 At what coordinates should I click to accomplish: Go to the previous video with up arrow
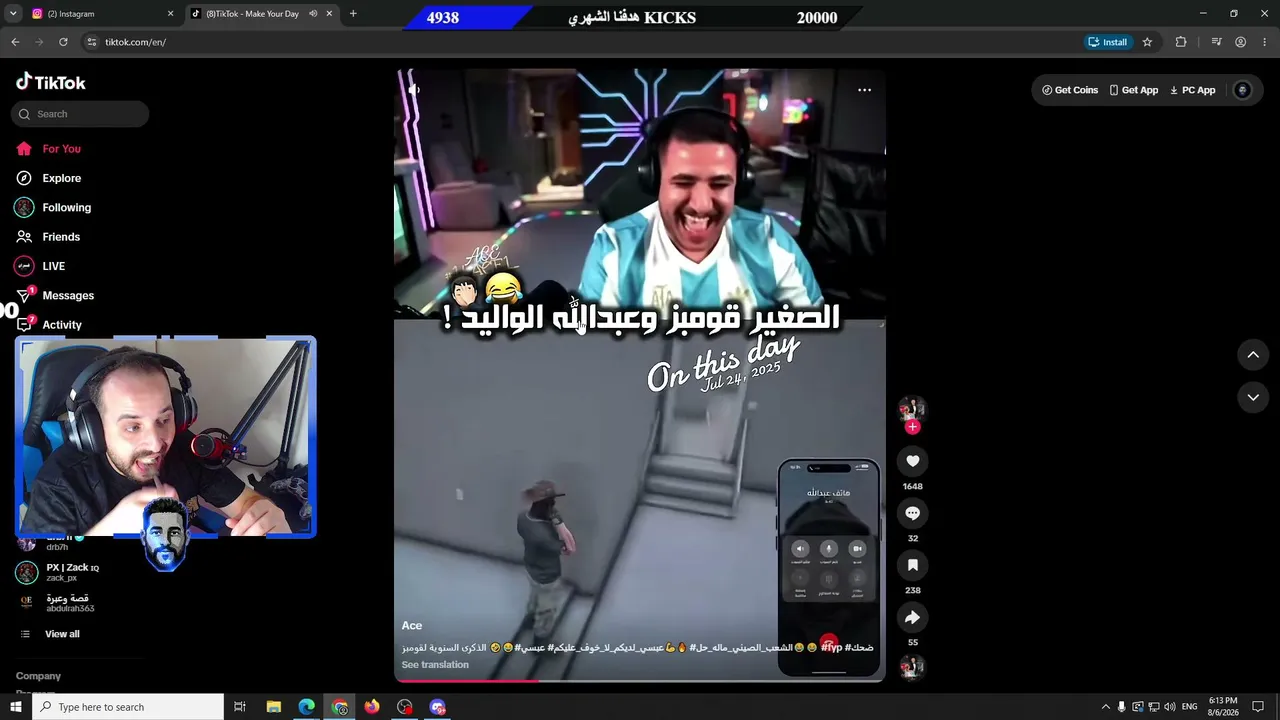click(x=1253, y=355)
